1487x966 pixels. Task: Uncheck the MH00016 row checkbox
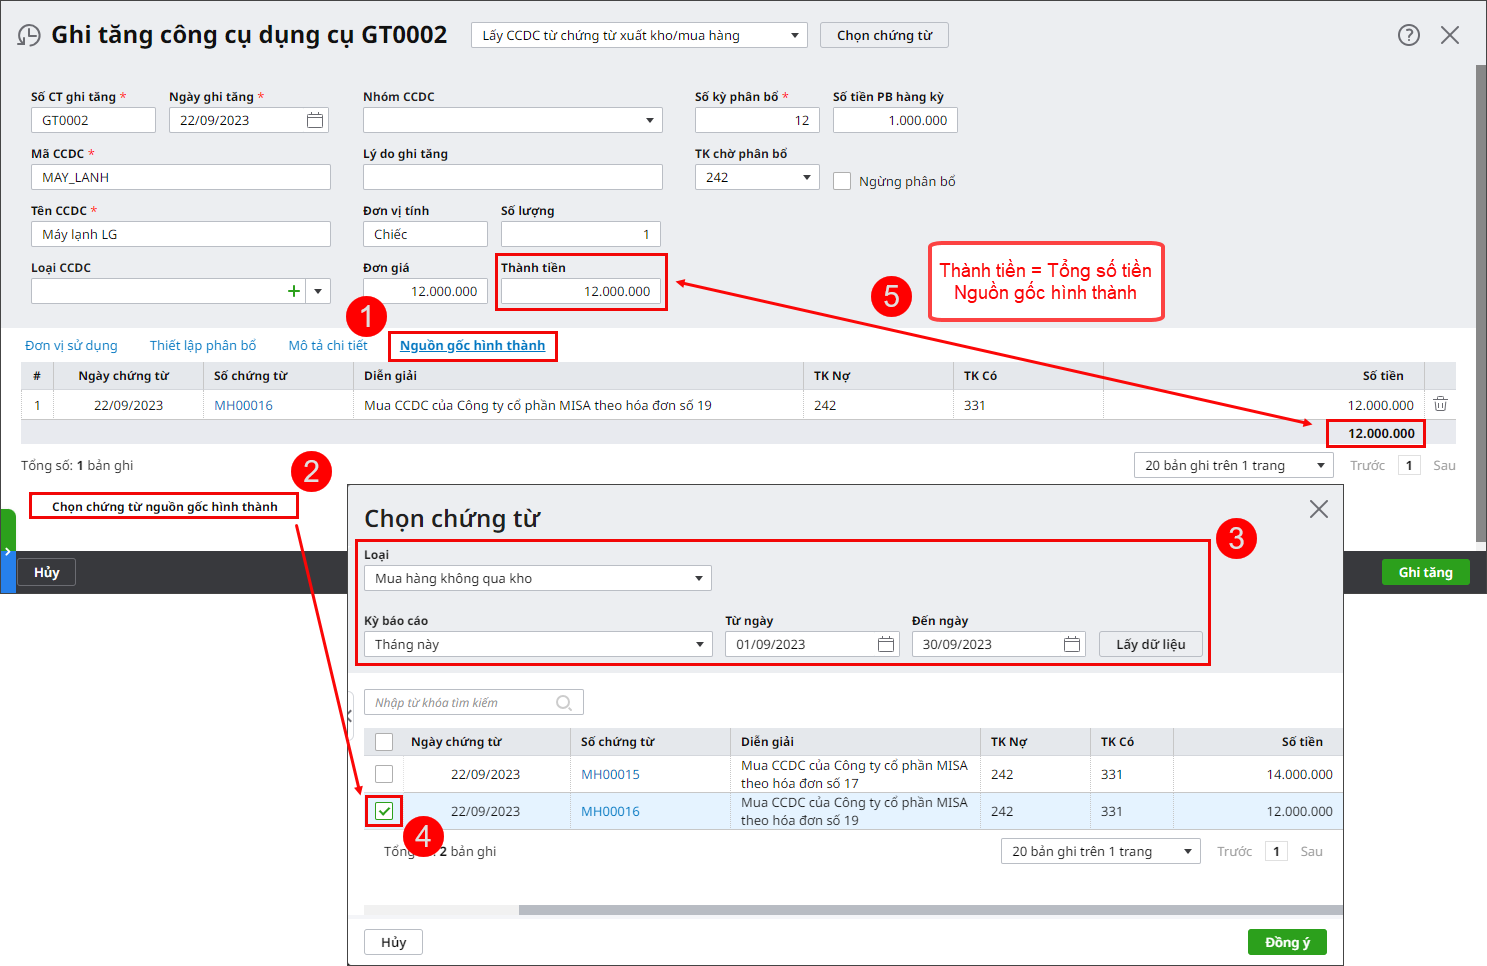[x=384, y=811]
